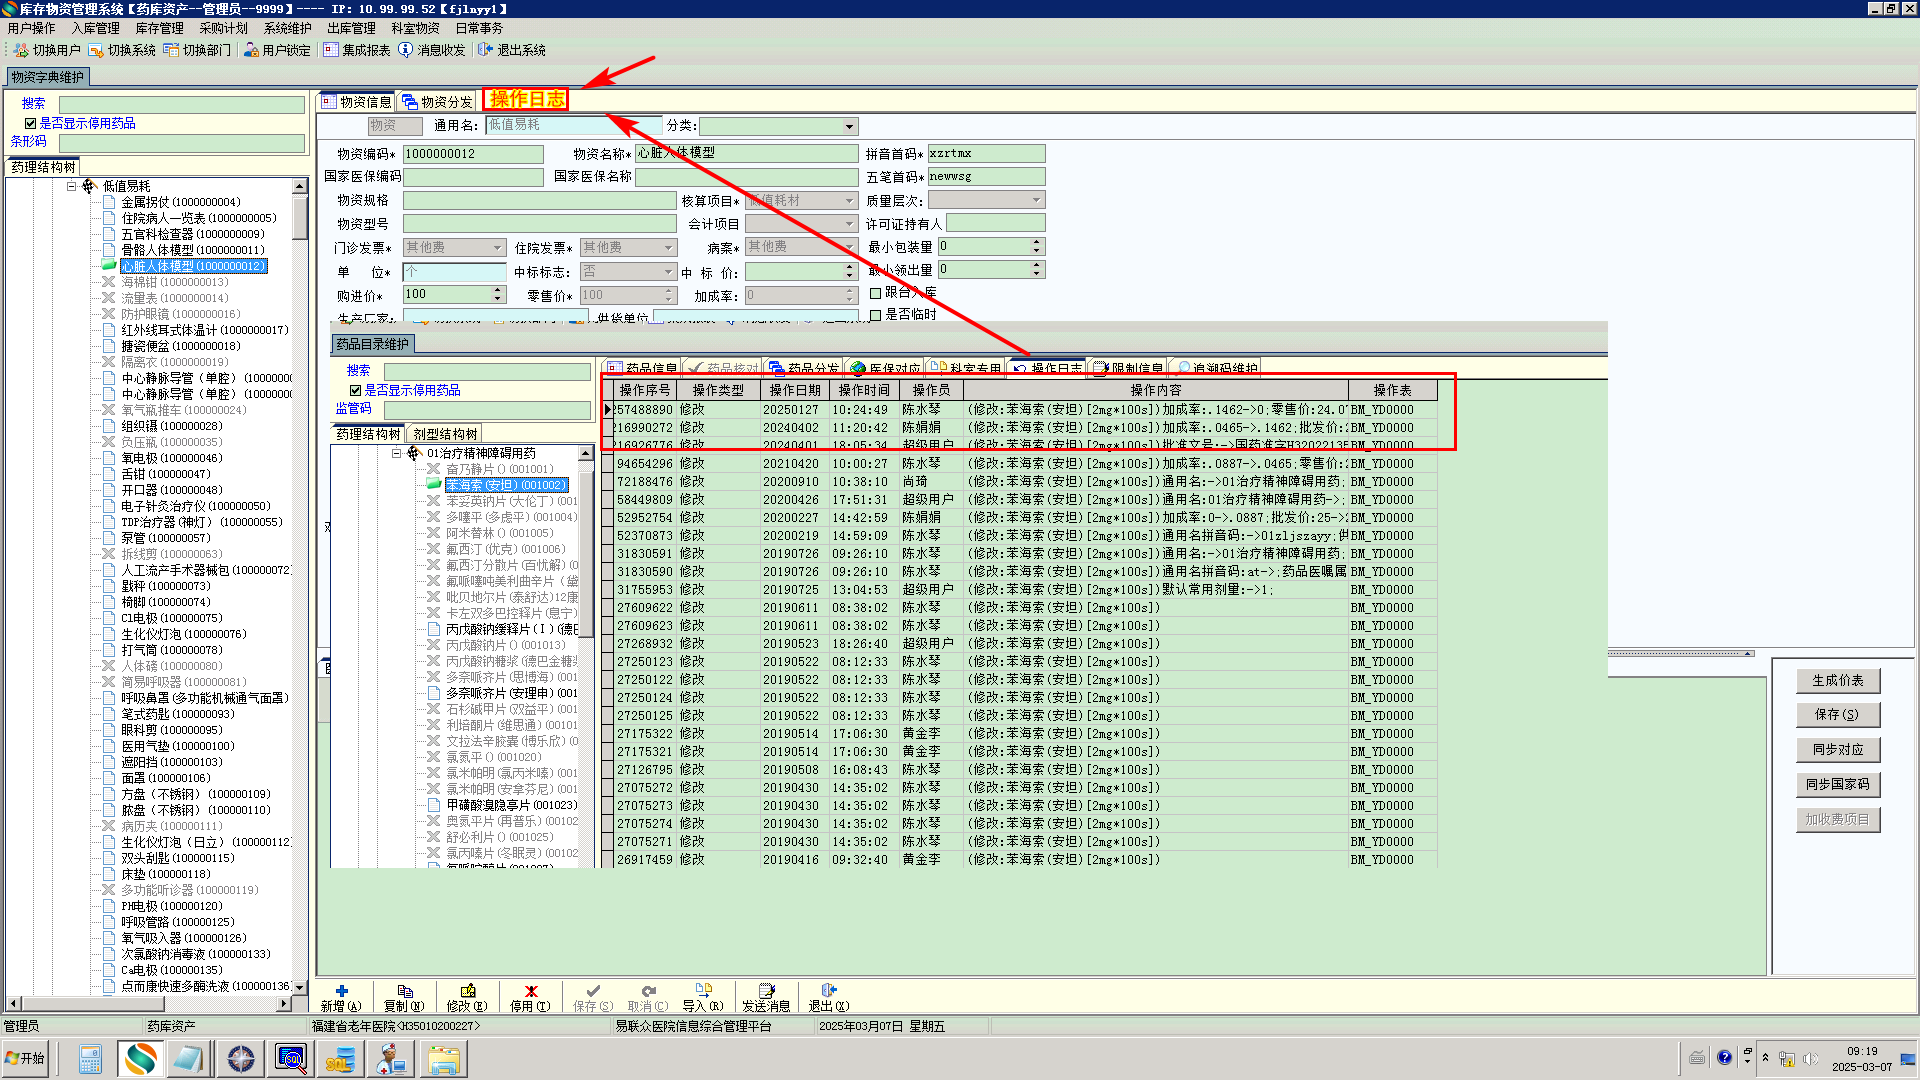Image resolution: width=1920 pixels, height=1080 pixels.
Task: Click the 导入 (import) toolbar icon
Action: tap(703, 991)
